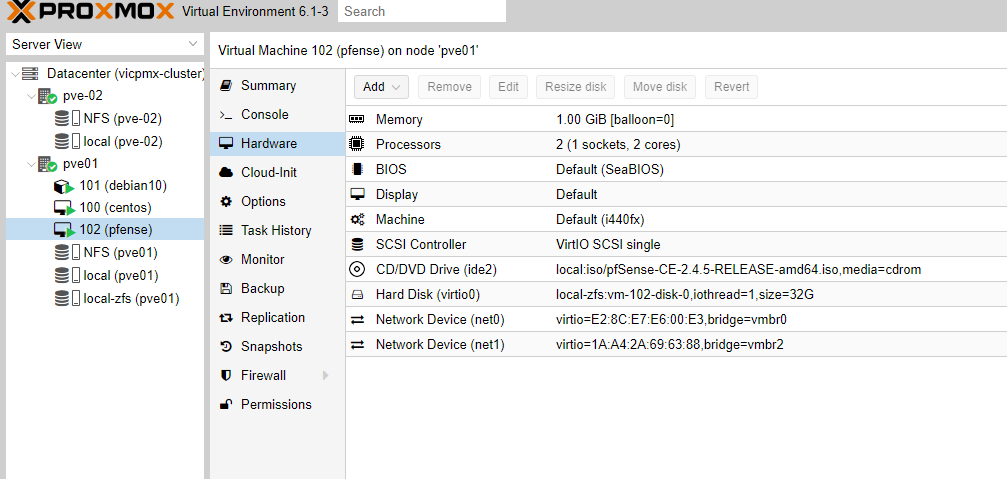Click the net0 network arrows icon
The height and width of the screenshot is (479, 1007).
coord(357,320)
